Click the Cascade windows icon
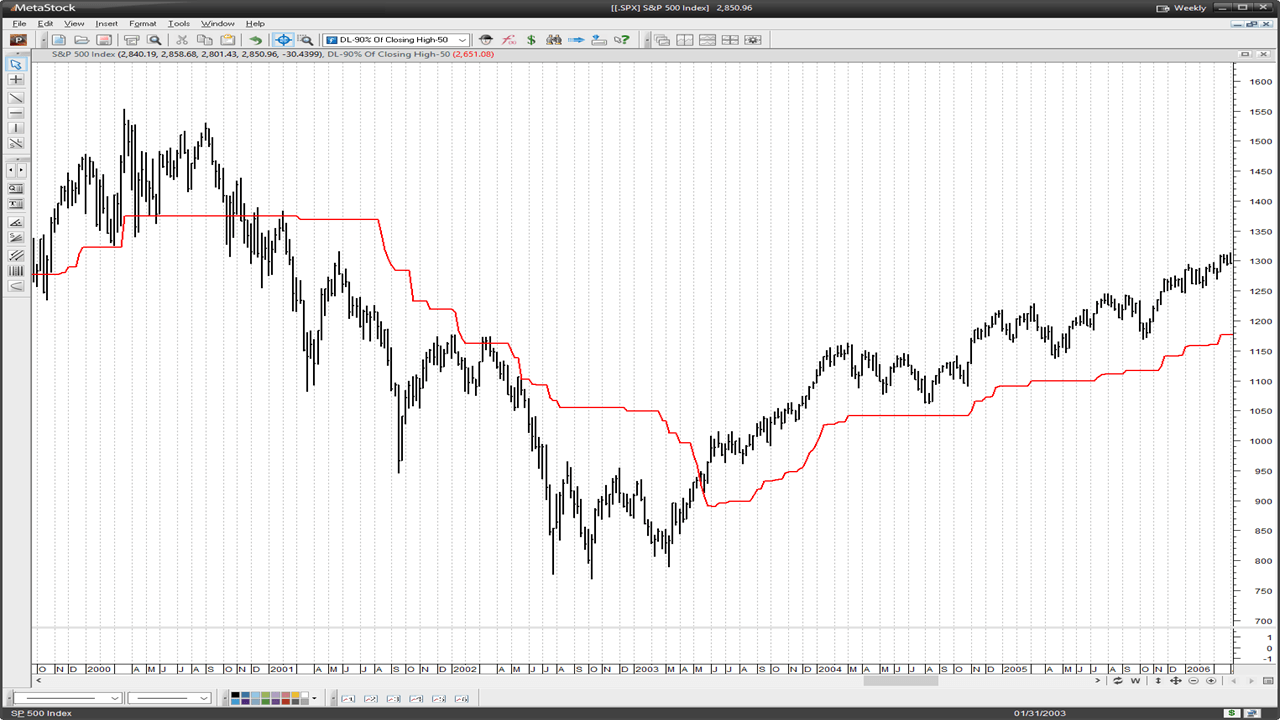The width and height of the screenshot is (1280, 720). (662, 40)
